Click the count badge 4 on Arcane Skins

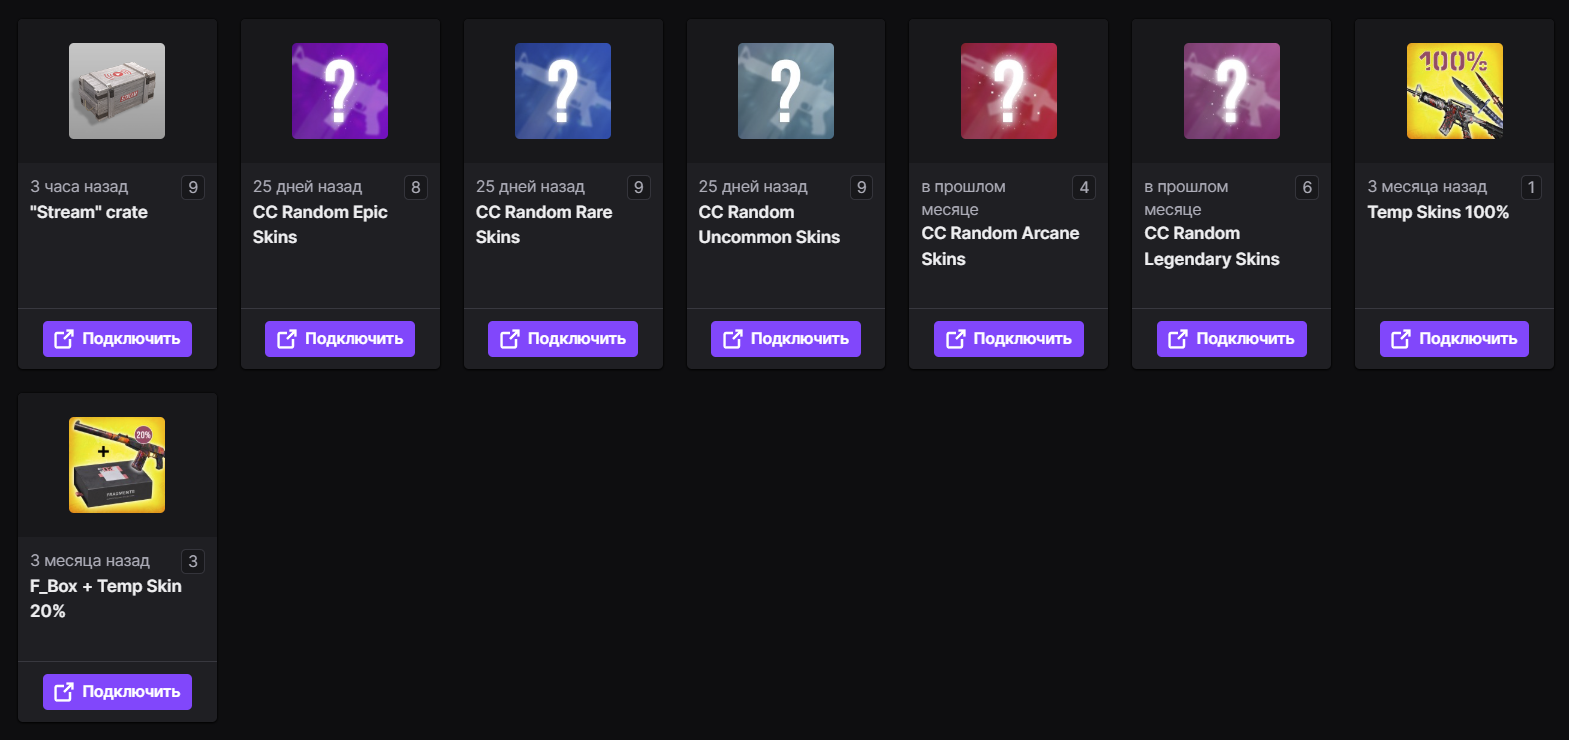pos(1084,187)
